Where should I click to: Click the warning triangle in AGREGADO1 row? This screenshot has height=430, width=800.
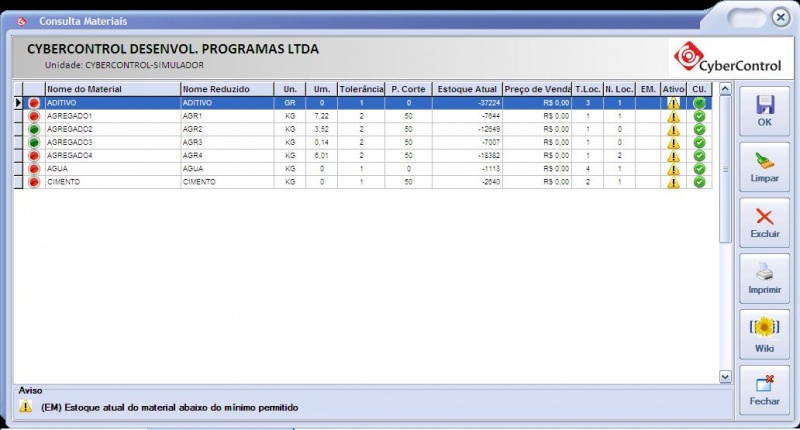(x=673, y=116)
